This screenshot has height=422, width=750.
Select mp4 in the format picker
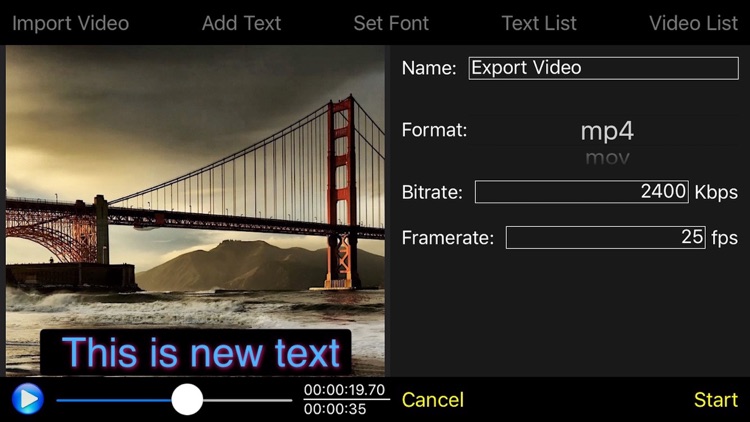click(x=607, y=131)
